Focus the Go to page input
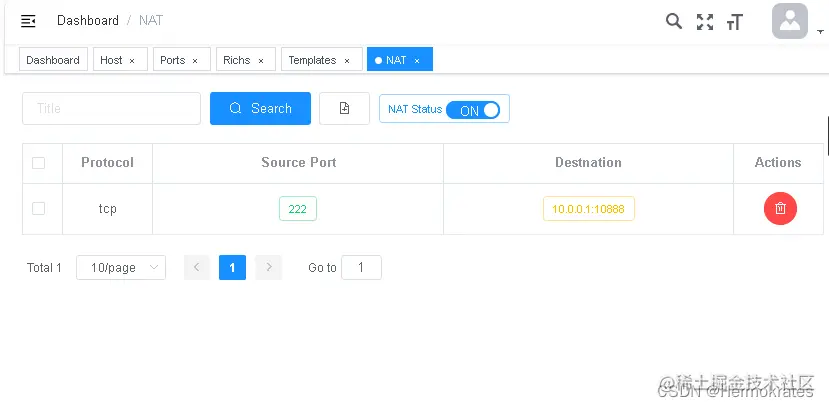 coord(361,267)
